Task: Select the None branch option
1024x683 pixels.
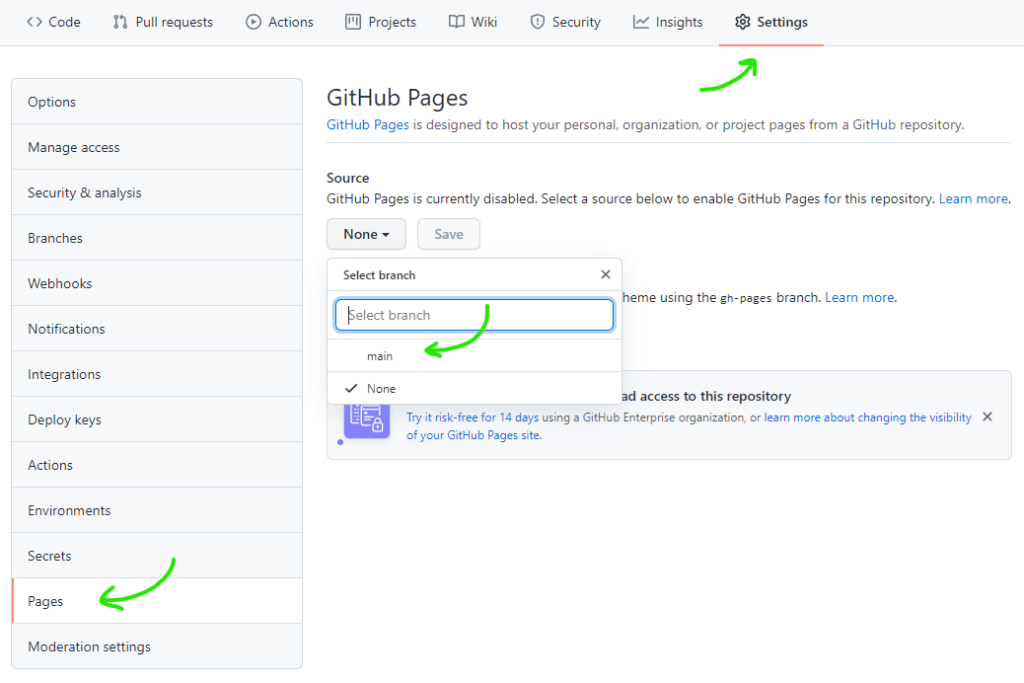Action: point(474,389)
